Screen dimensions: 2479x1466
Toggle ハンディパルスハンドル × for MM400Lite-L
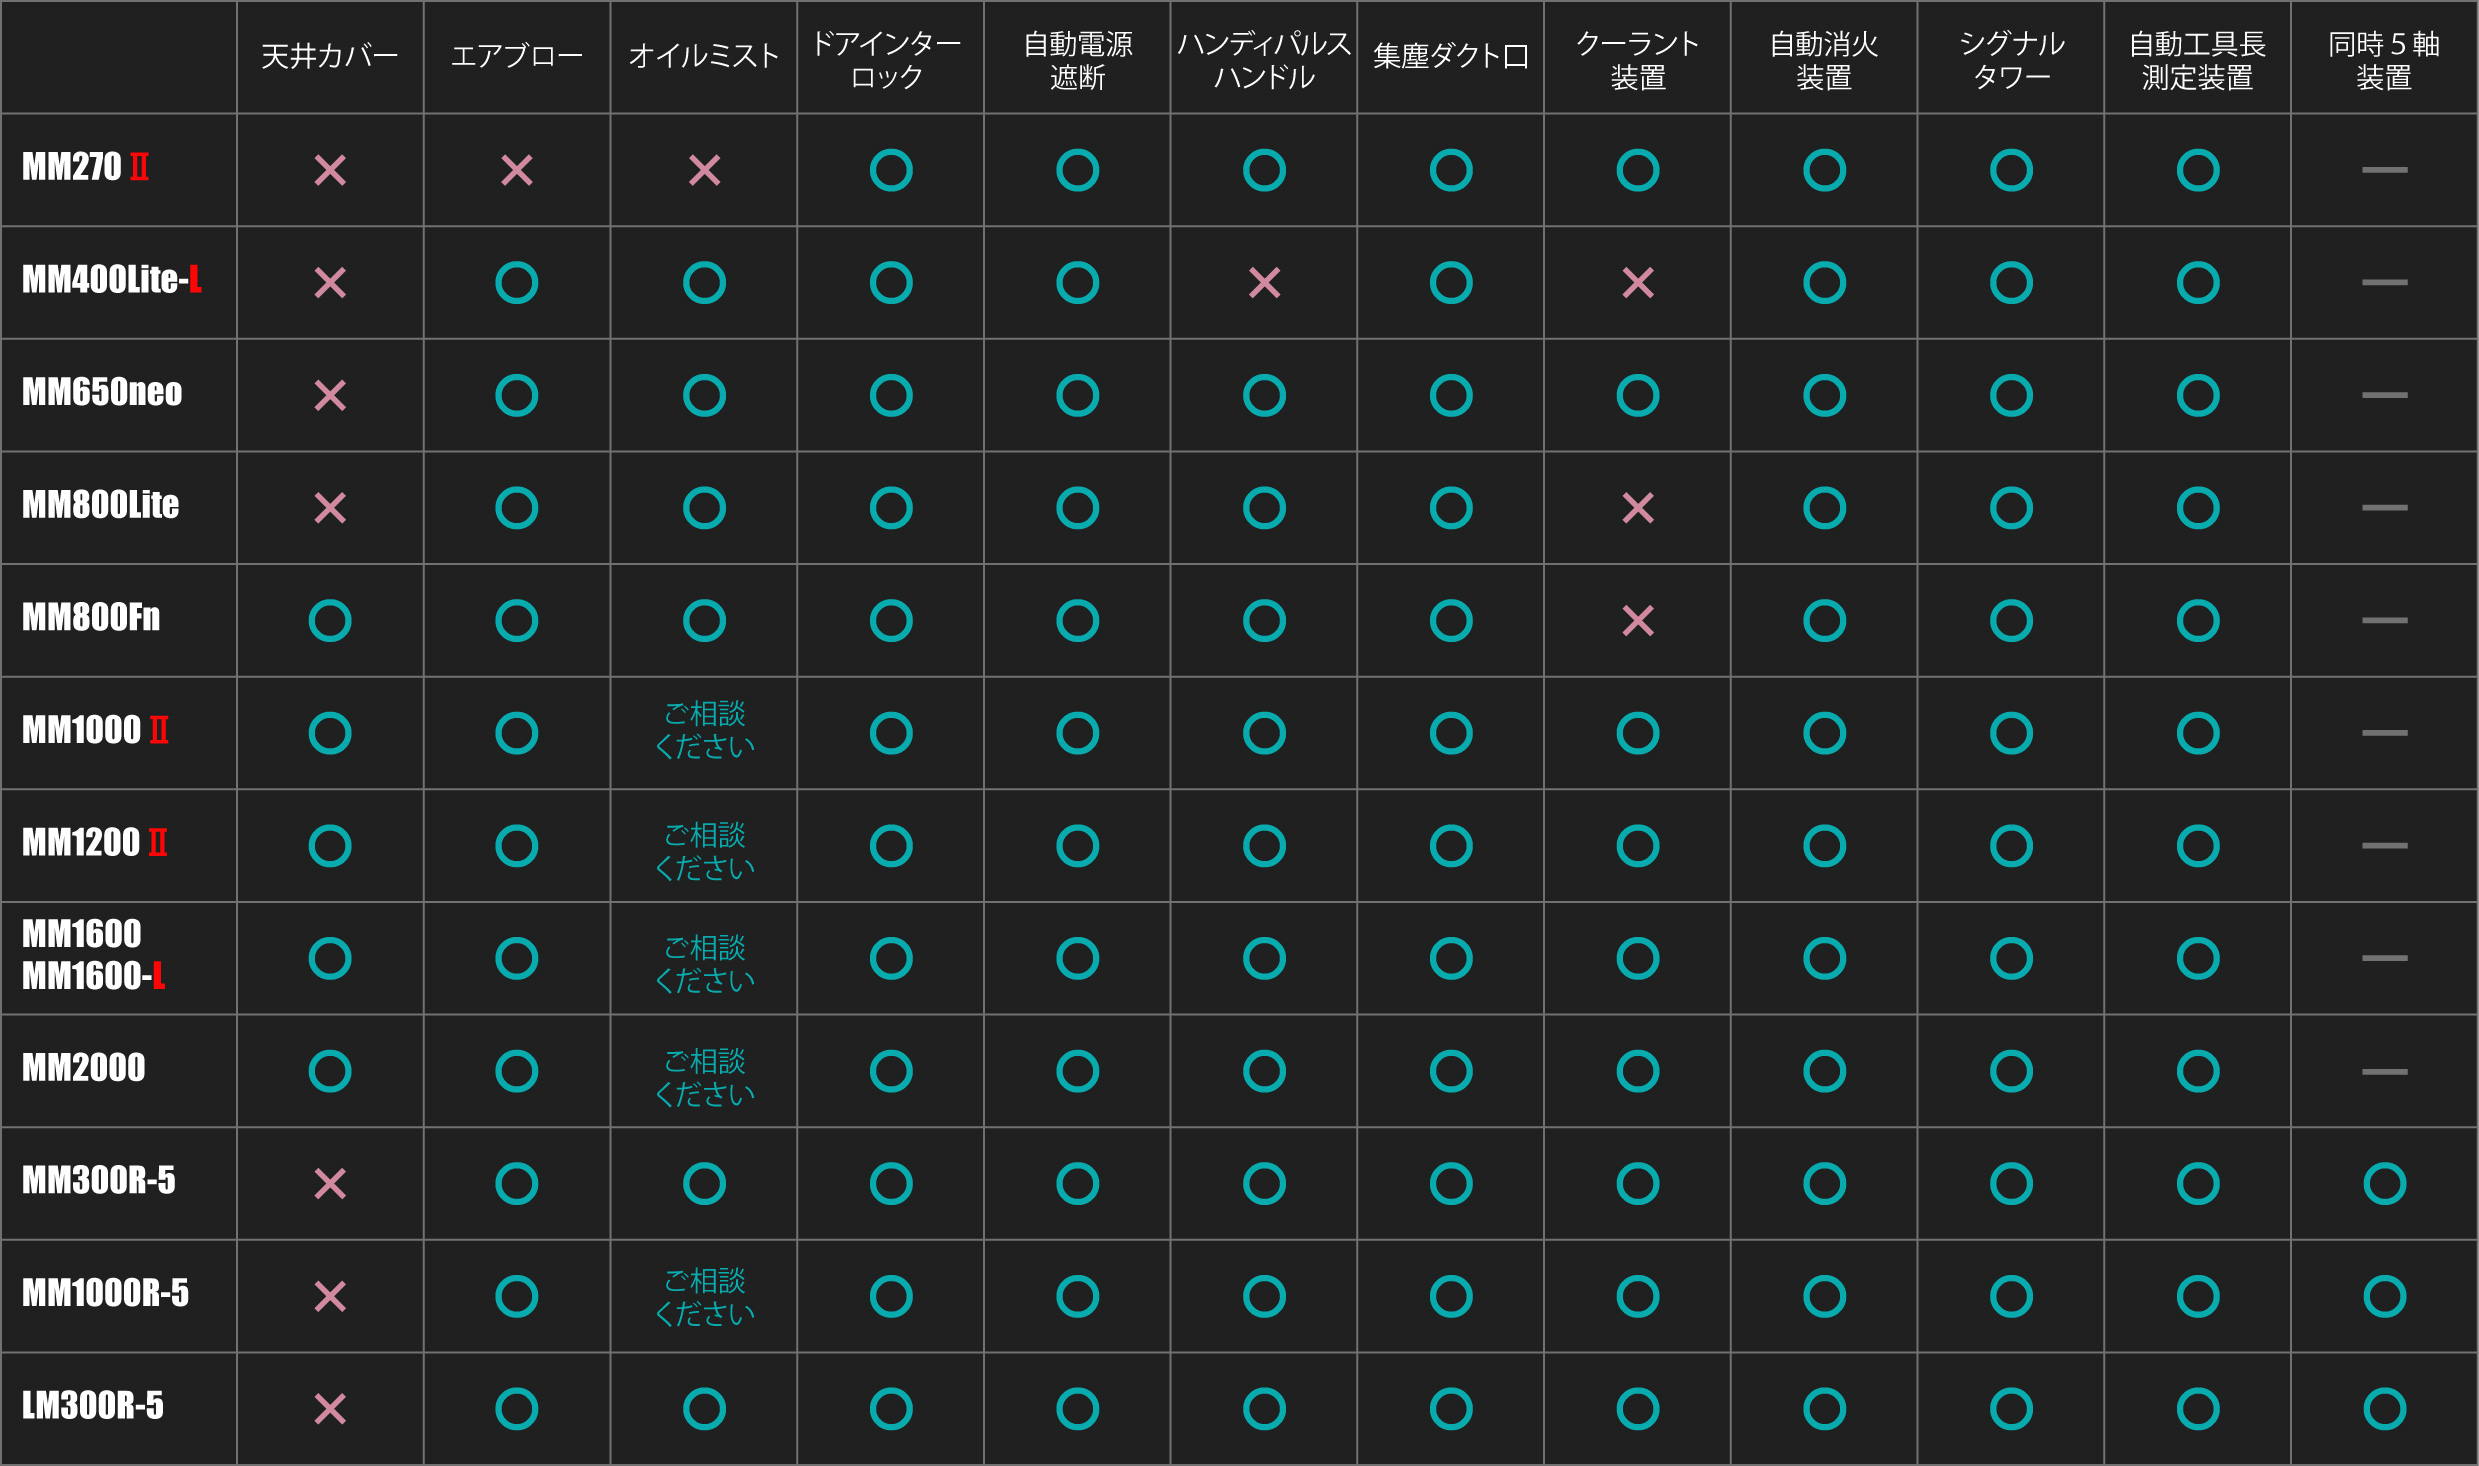coord(1263,283)
